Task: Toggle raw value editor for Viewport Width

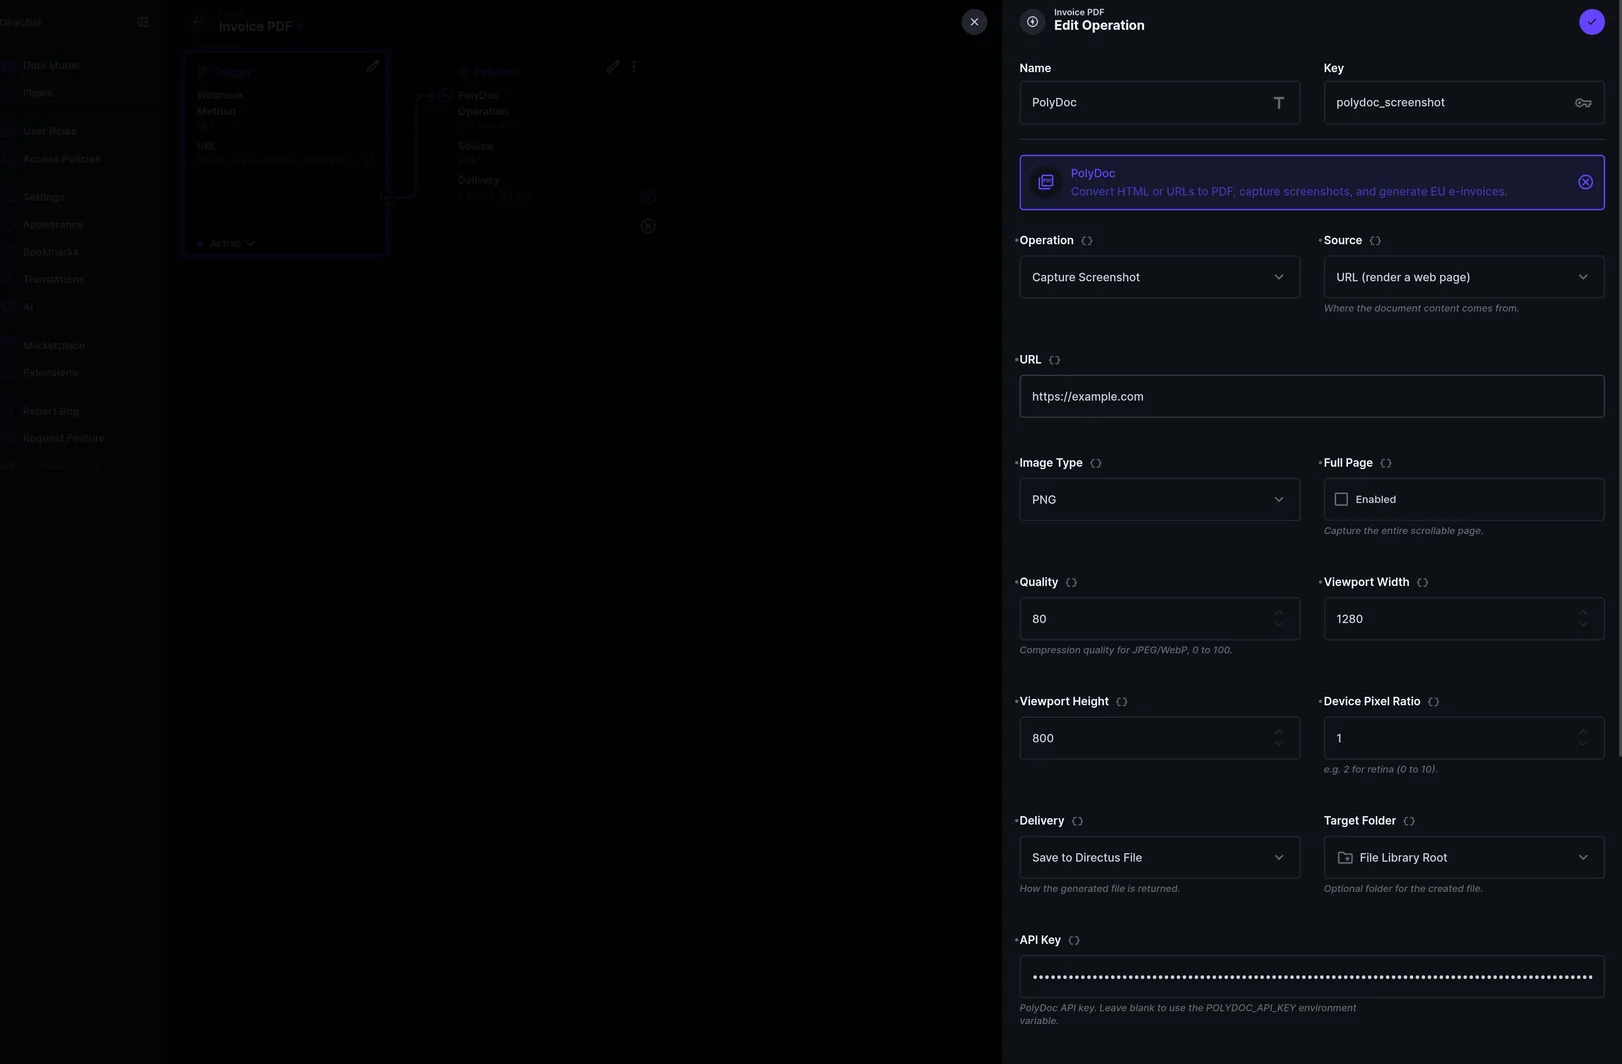Action: tap(1422, 582)
